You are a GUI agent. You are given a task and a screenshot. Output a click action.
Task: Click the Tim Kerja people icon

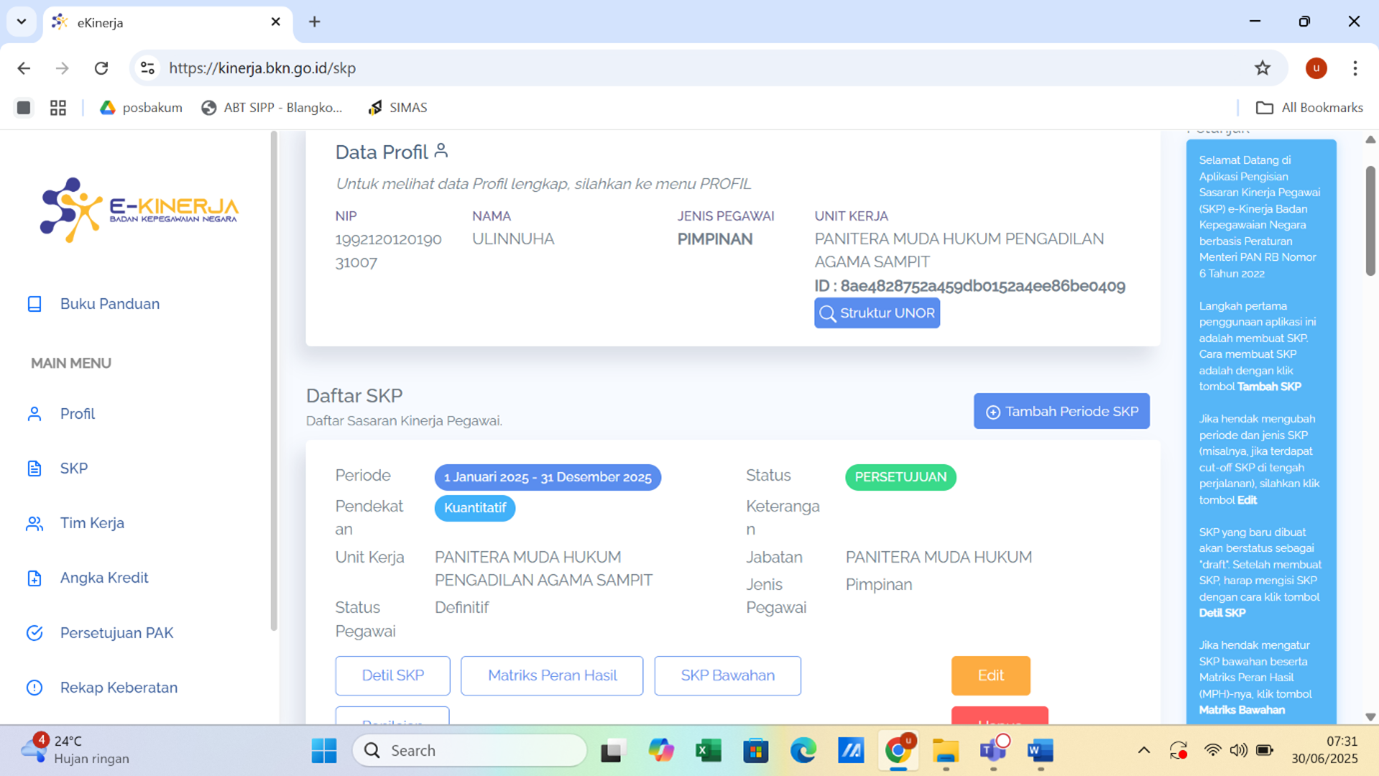[35, 524]
